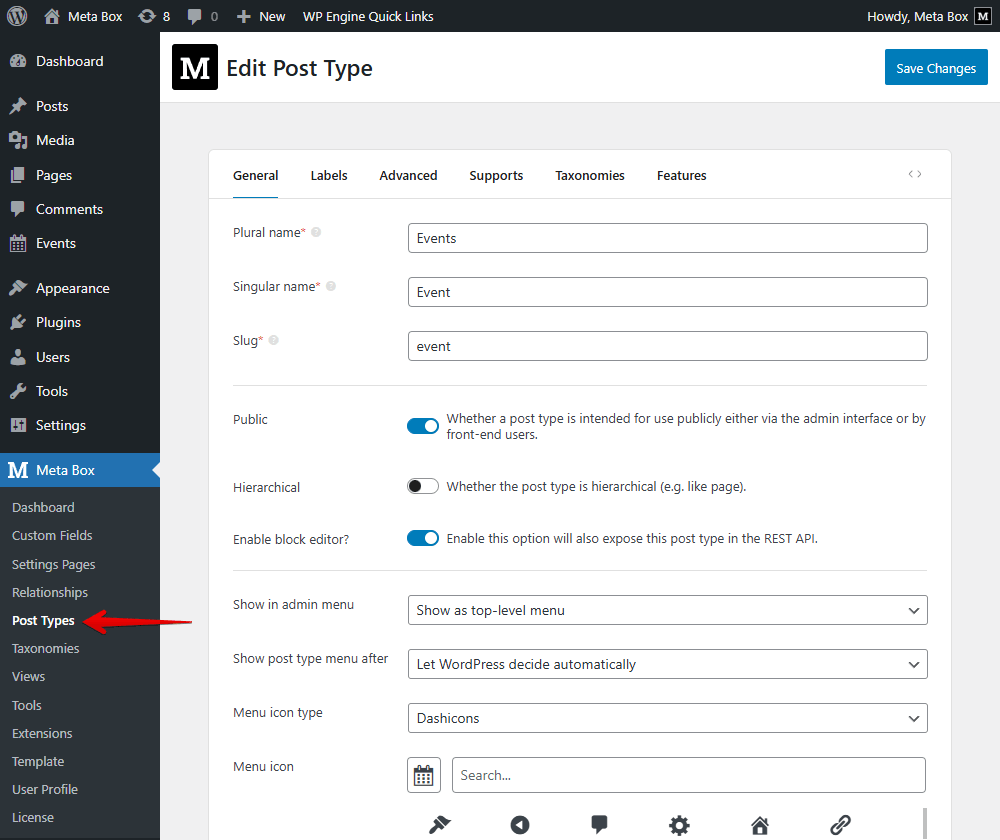Toggle the Public switch off
This screenshot has height=840, width=1000.
(423, 426)
